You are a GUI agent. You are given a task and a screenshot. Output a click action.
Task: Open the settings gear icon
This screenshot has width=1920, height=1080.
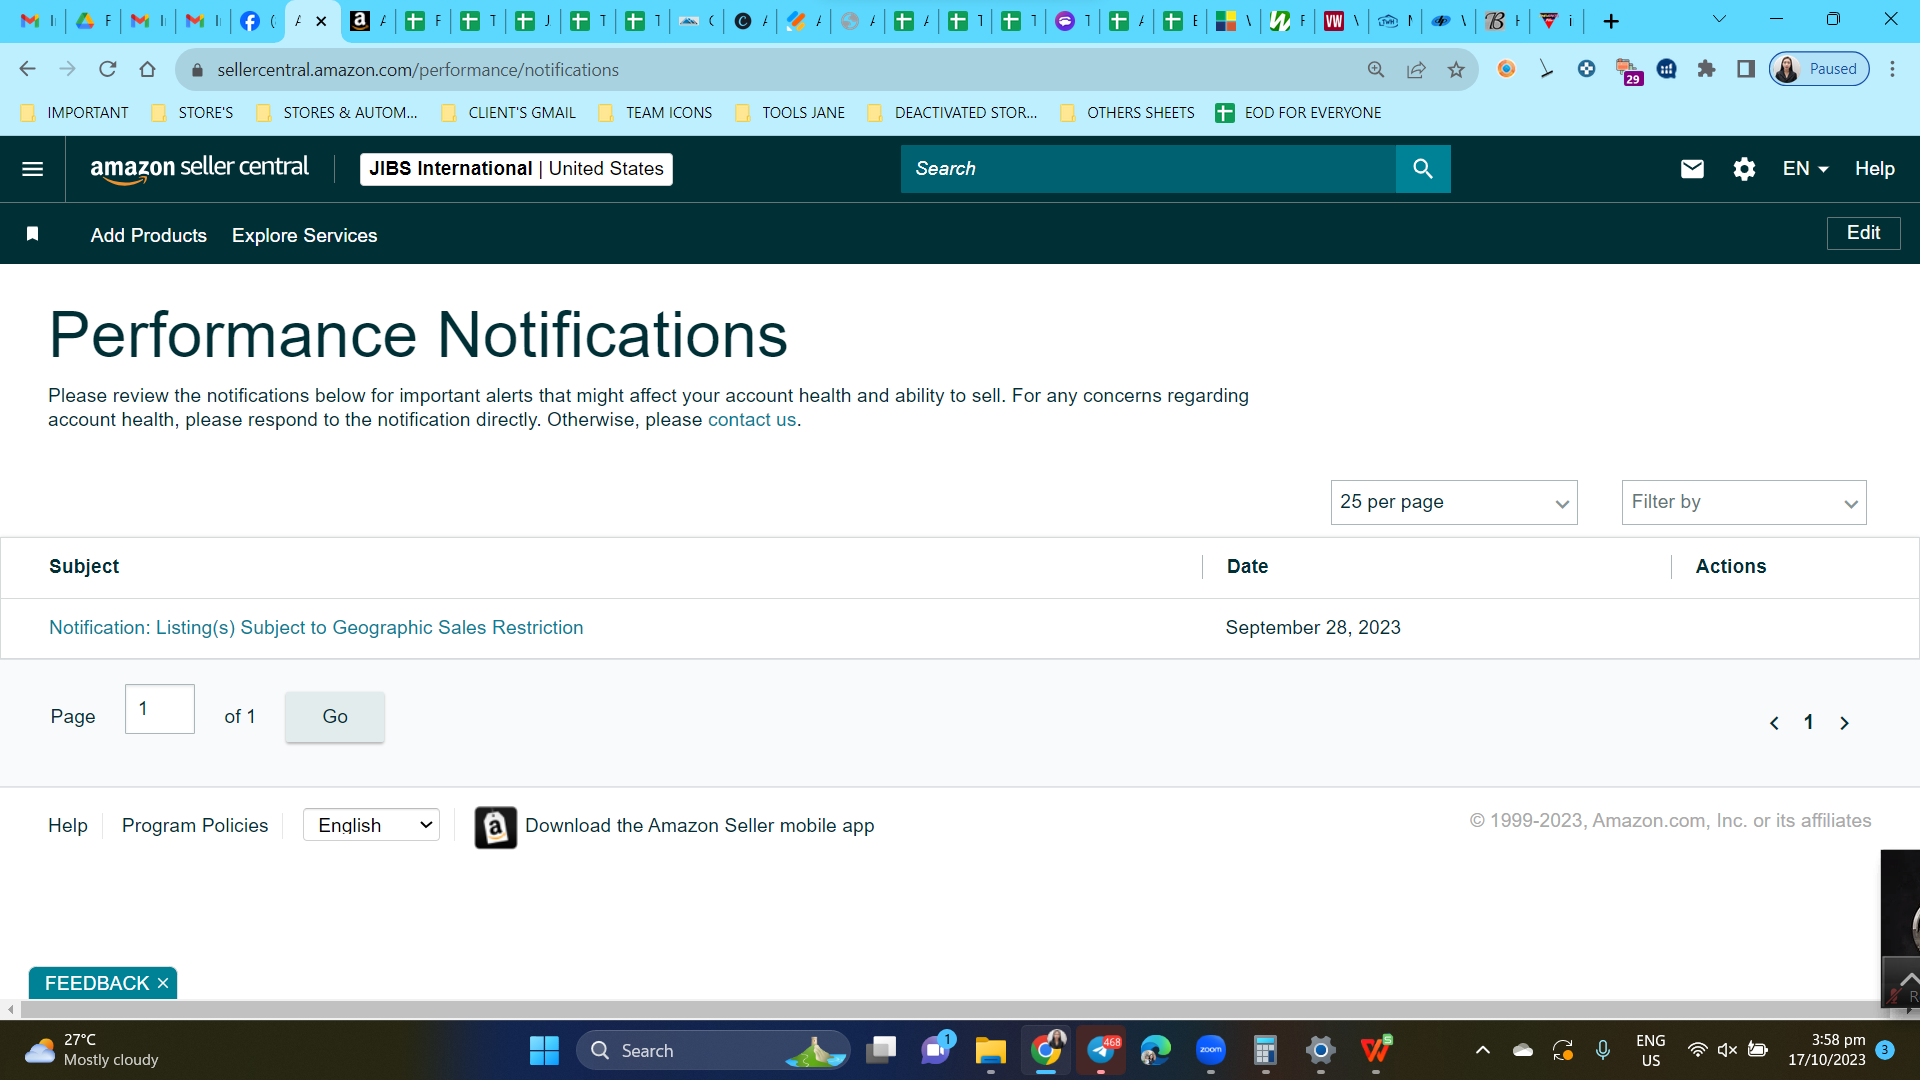coord(1744,169)
